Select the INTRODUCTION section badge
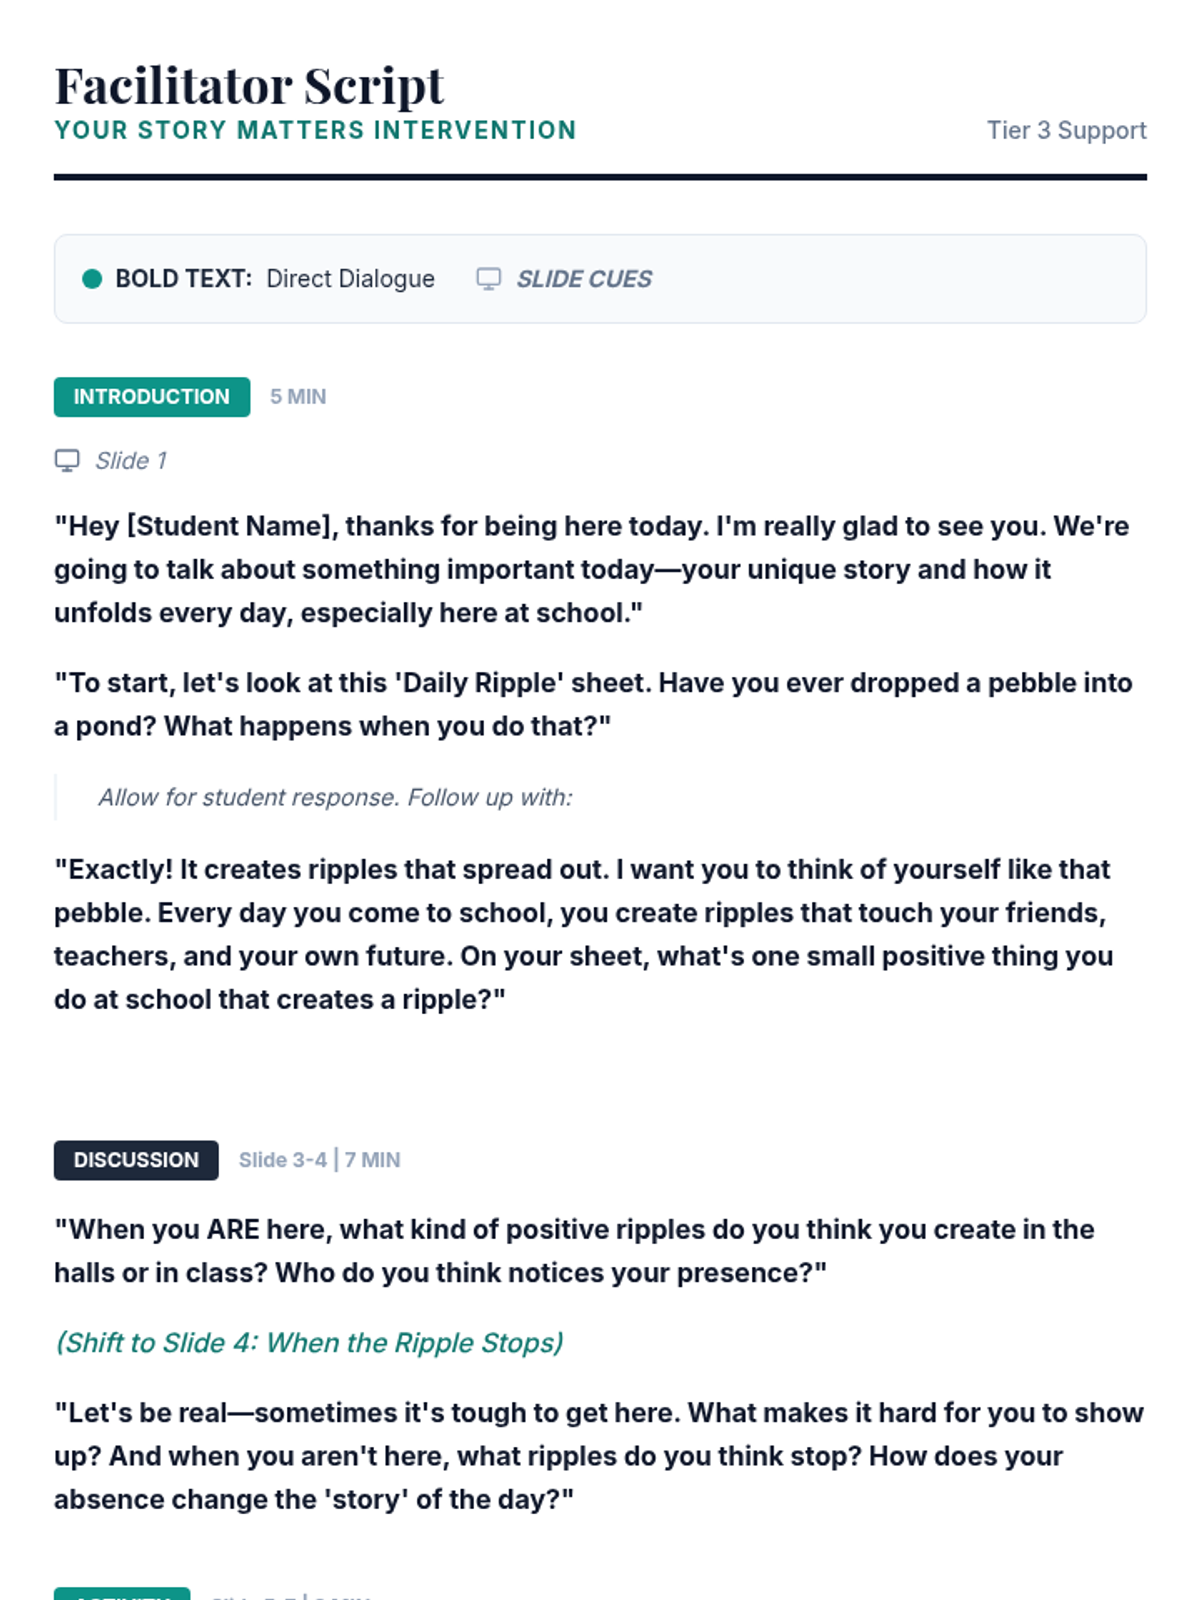The width and height of the screenshot is (1200, 1600). click(152, 397)
